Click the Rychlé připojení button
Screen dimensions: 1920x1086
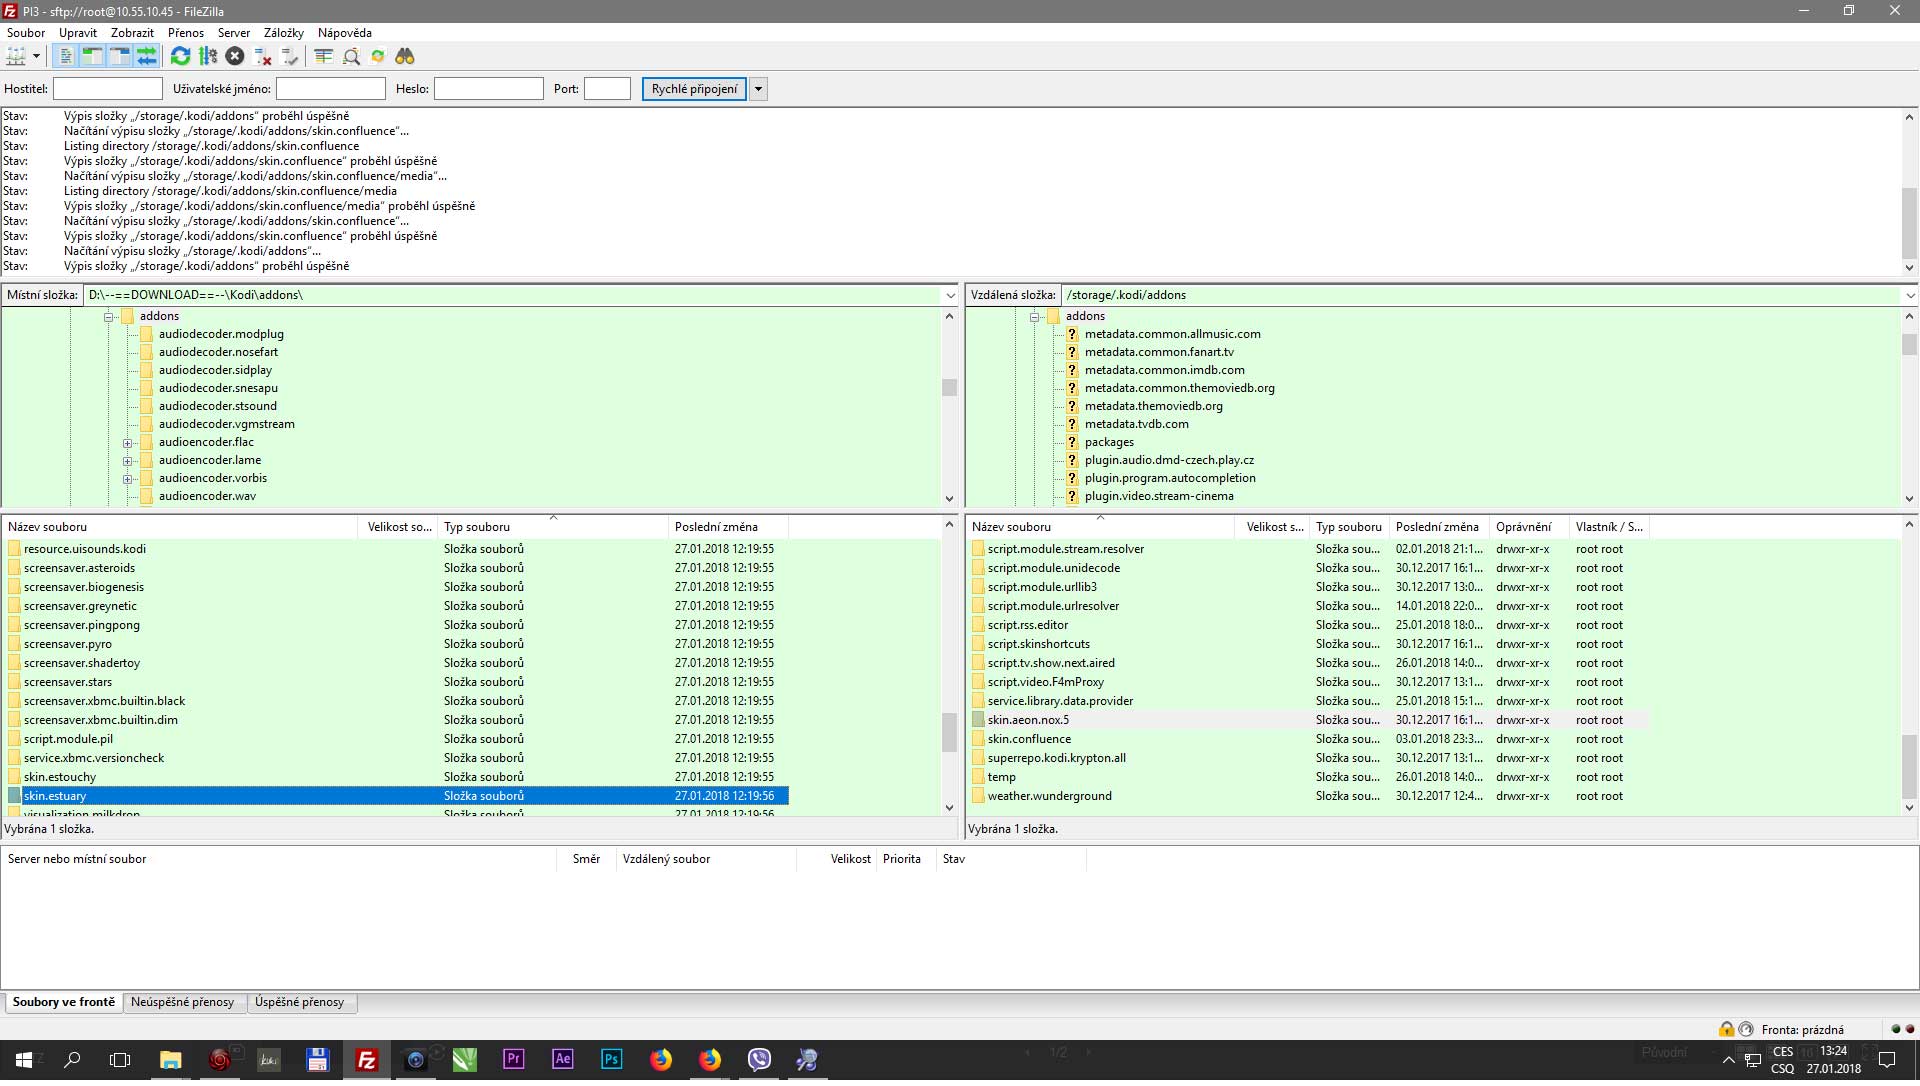(694, 90)
